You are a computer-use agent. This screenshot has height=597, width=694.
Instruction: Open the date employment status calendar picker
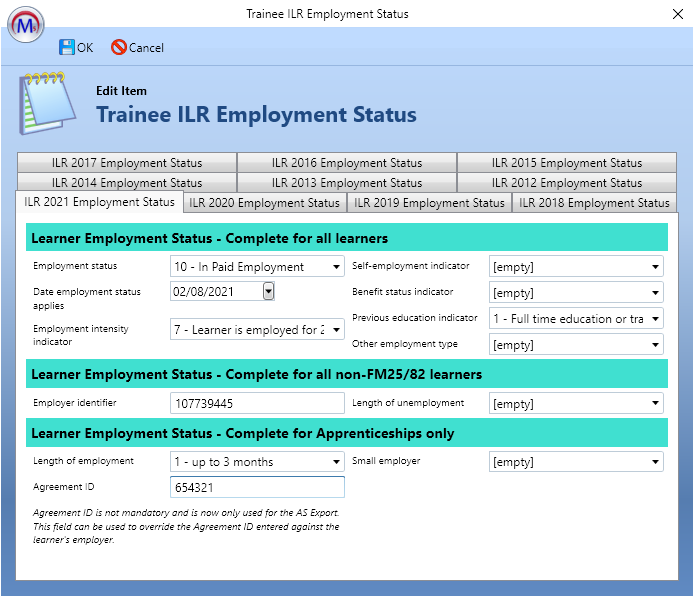coord(268,292)
